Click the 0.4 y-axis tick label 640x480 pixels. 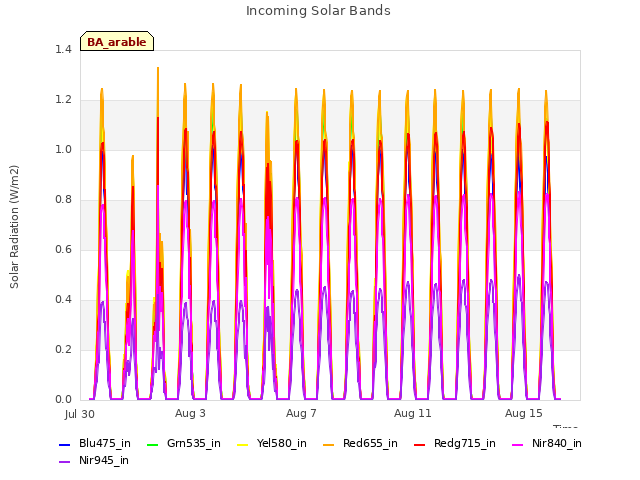[63, 300]
